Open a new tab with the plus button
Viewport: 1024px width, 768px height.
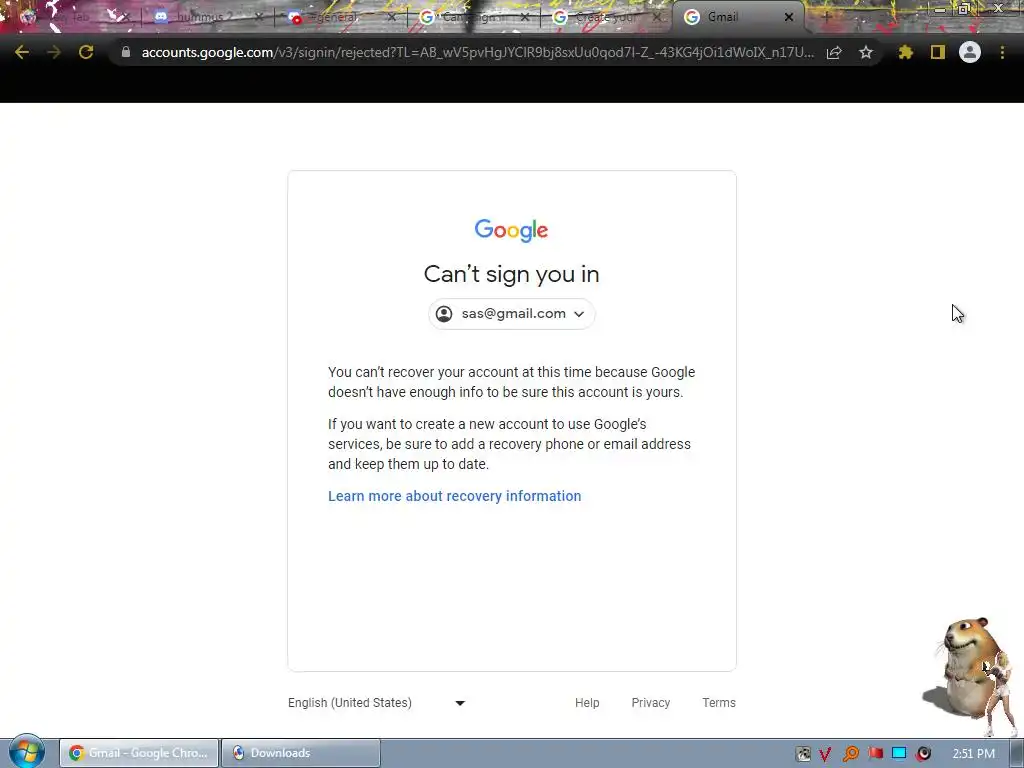826,17
